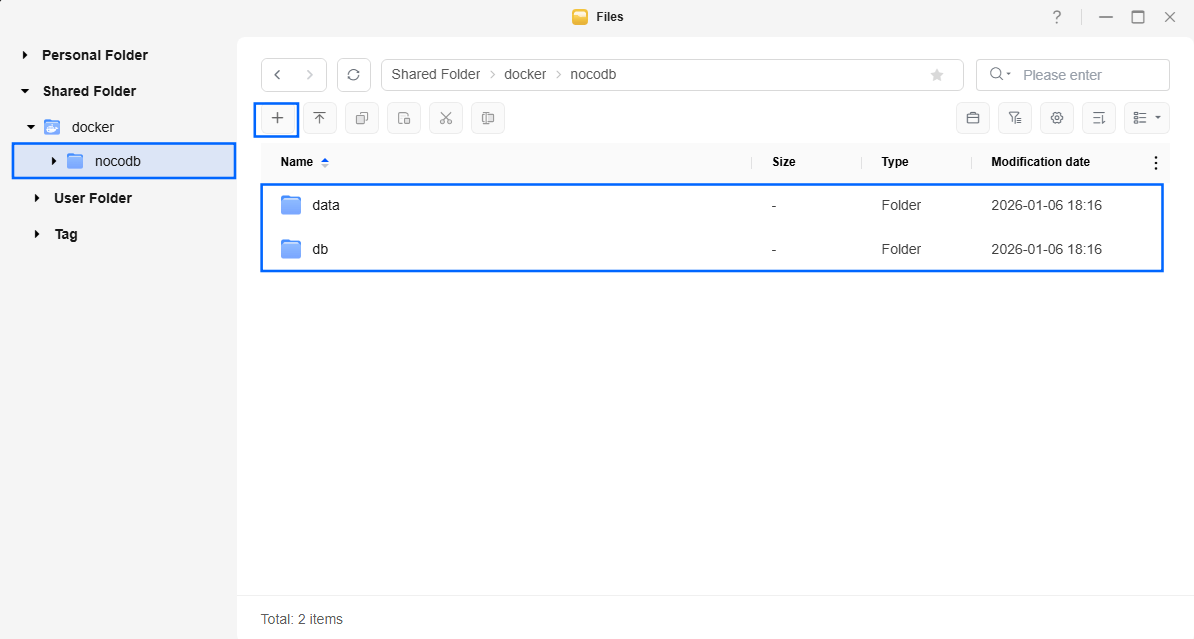Refresh the current folder listing
Viewport: 1194px width, 639px height.
point(353,75)
